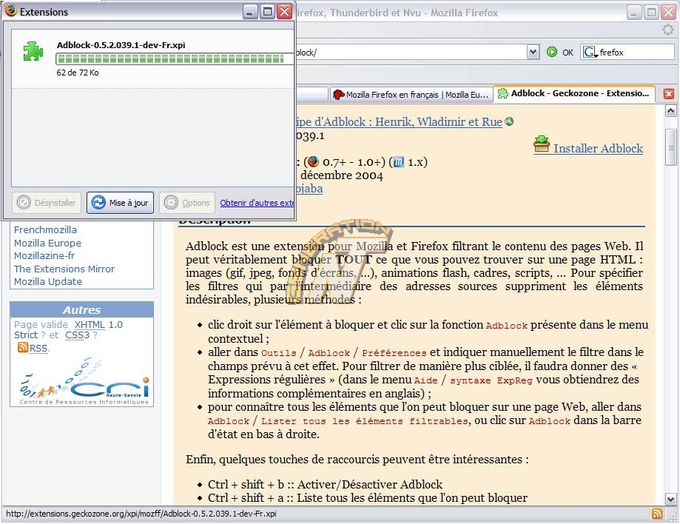Click the Autres sidebar section header
The width and height of the screenshot is (680, 524).
click(82, 310)
